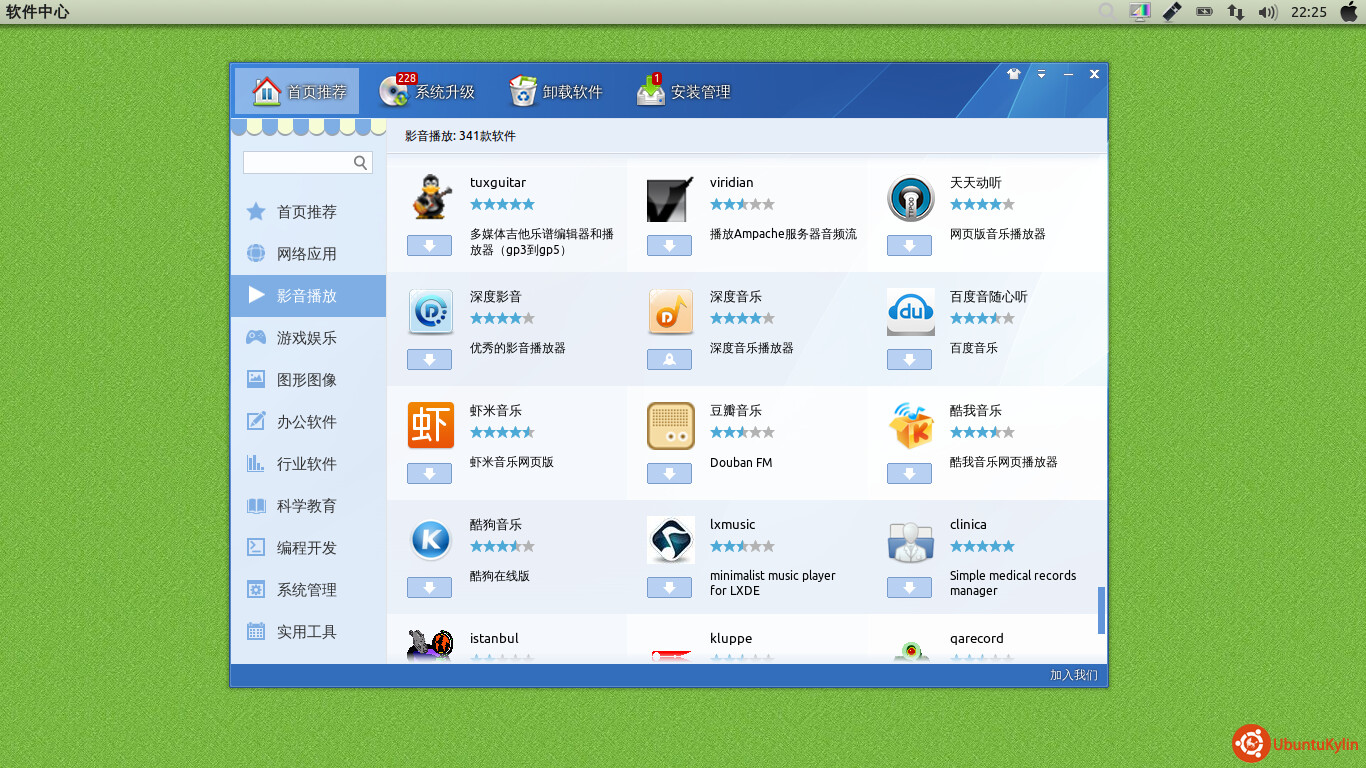Choose 办公软件 category in sidebar
The height and width of the screenshot is (768, 1366).
tap(307, 422)
